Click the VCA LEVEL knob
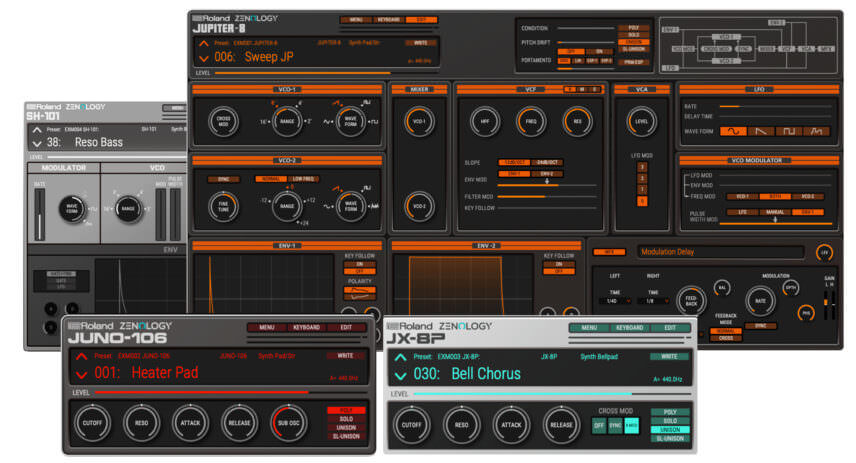 pyautogui.click(x=641, y=121)
